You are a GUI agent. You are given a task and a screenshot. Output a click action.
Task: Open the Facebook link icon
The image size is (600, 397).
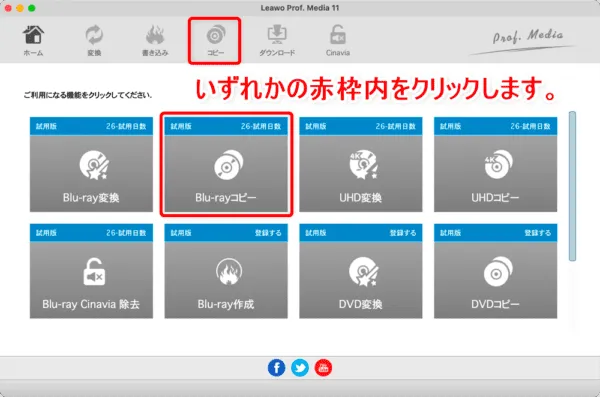[x=276, y=368]
